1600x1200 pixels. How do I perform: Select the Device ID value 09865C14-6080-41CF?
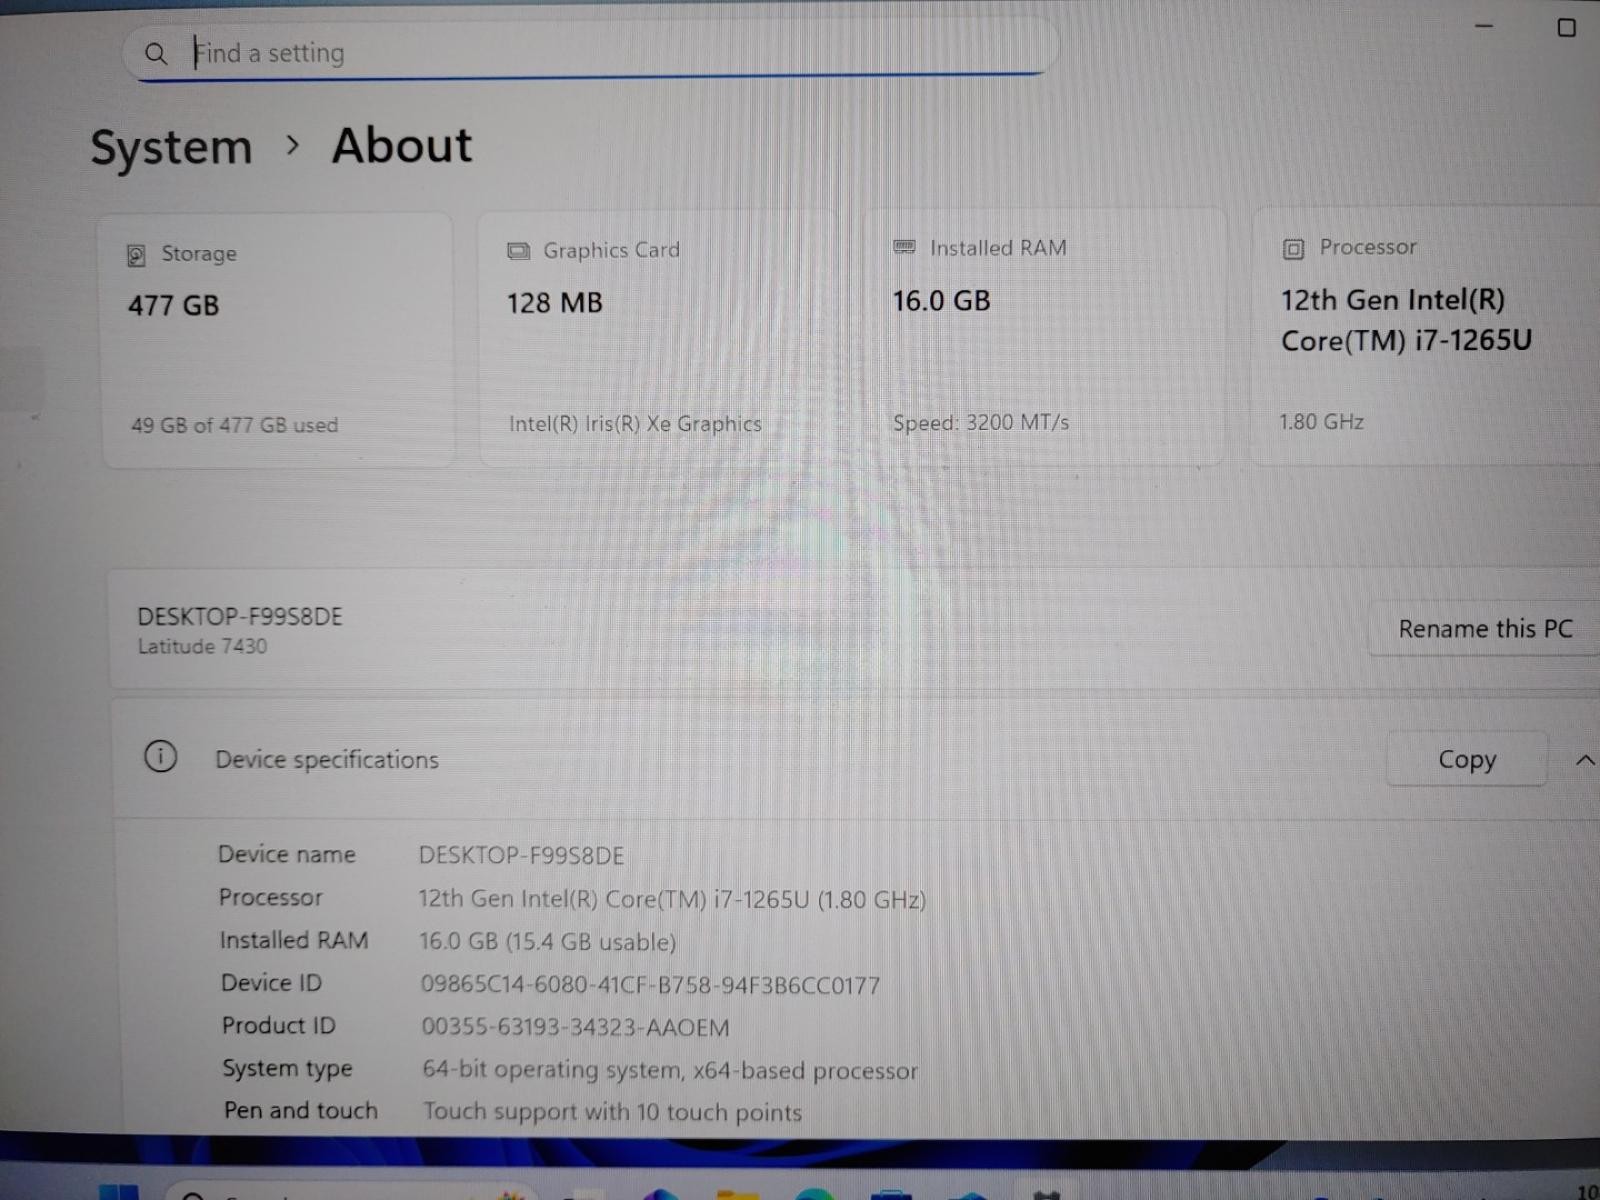pos(650,986)
